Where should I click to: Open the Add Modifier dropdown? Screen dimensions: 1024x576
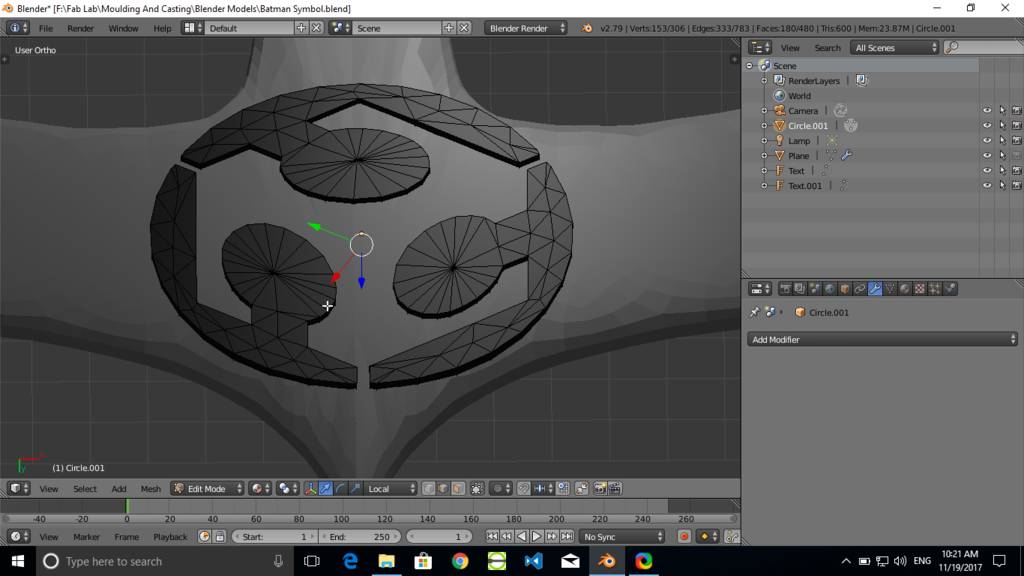click(883, 340)
